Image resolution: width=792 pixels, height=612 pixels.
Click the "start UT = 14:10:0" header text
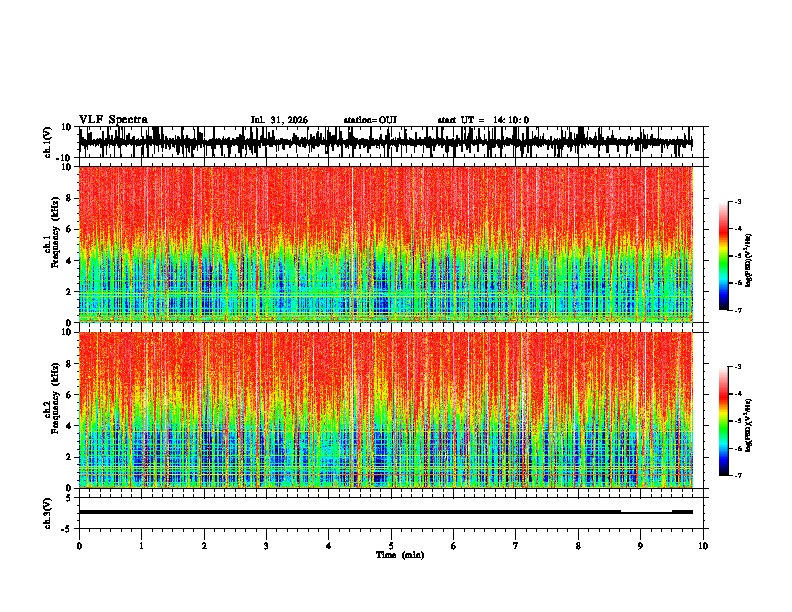click(483, 120)
